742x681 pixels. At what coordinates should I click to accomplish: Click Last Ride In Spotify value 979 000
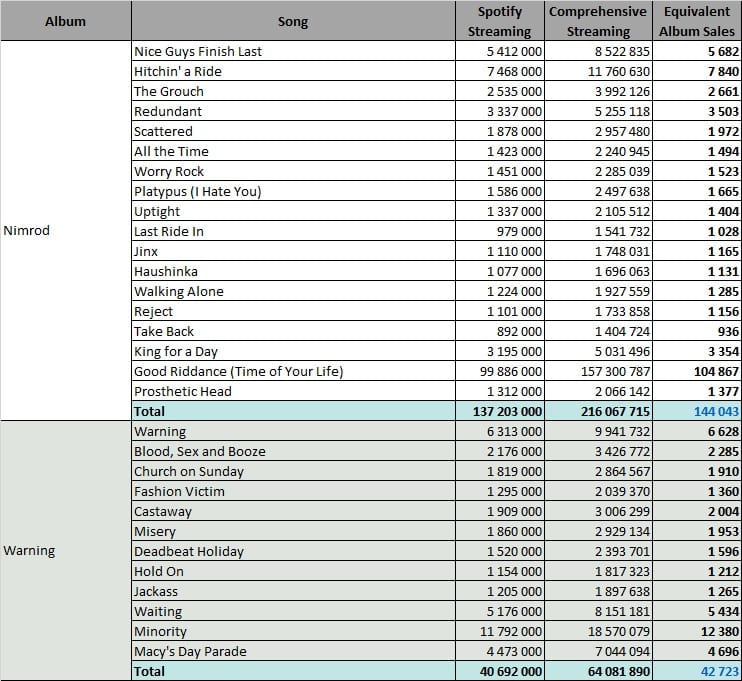(500, 231)
